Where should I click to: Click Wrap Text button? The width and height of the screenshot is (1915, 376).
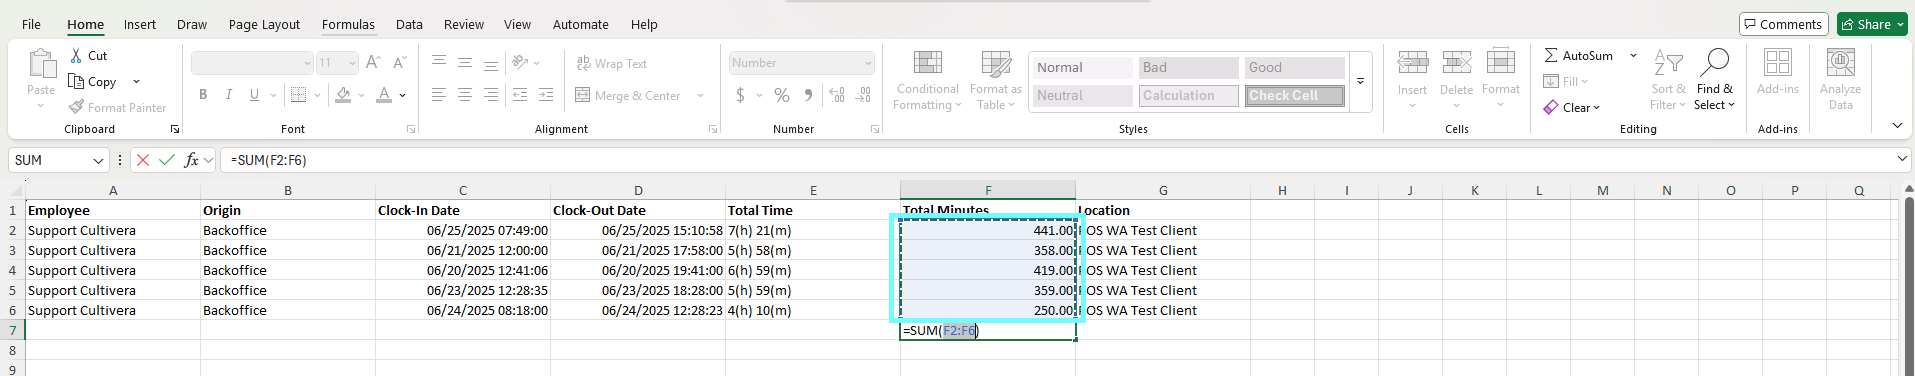[x=612, y=63]
